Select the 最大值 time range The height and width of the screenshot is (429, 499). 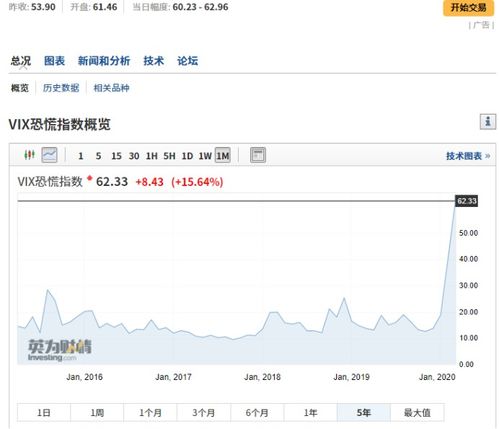tap(417, 413)
